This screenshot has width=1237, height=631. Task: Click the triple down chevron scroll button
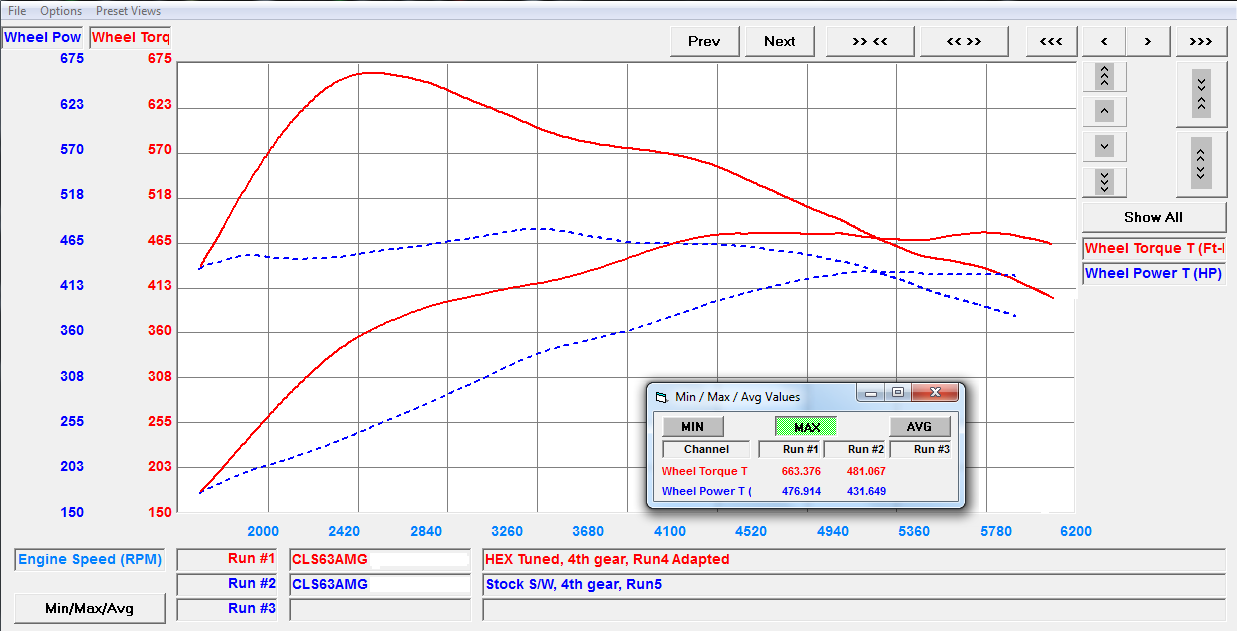(1104, 182)
